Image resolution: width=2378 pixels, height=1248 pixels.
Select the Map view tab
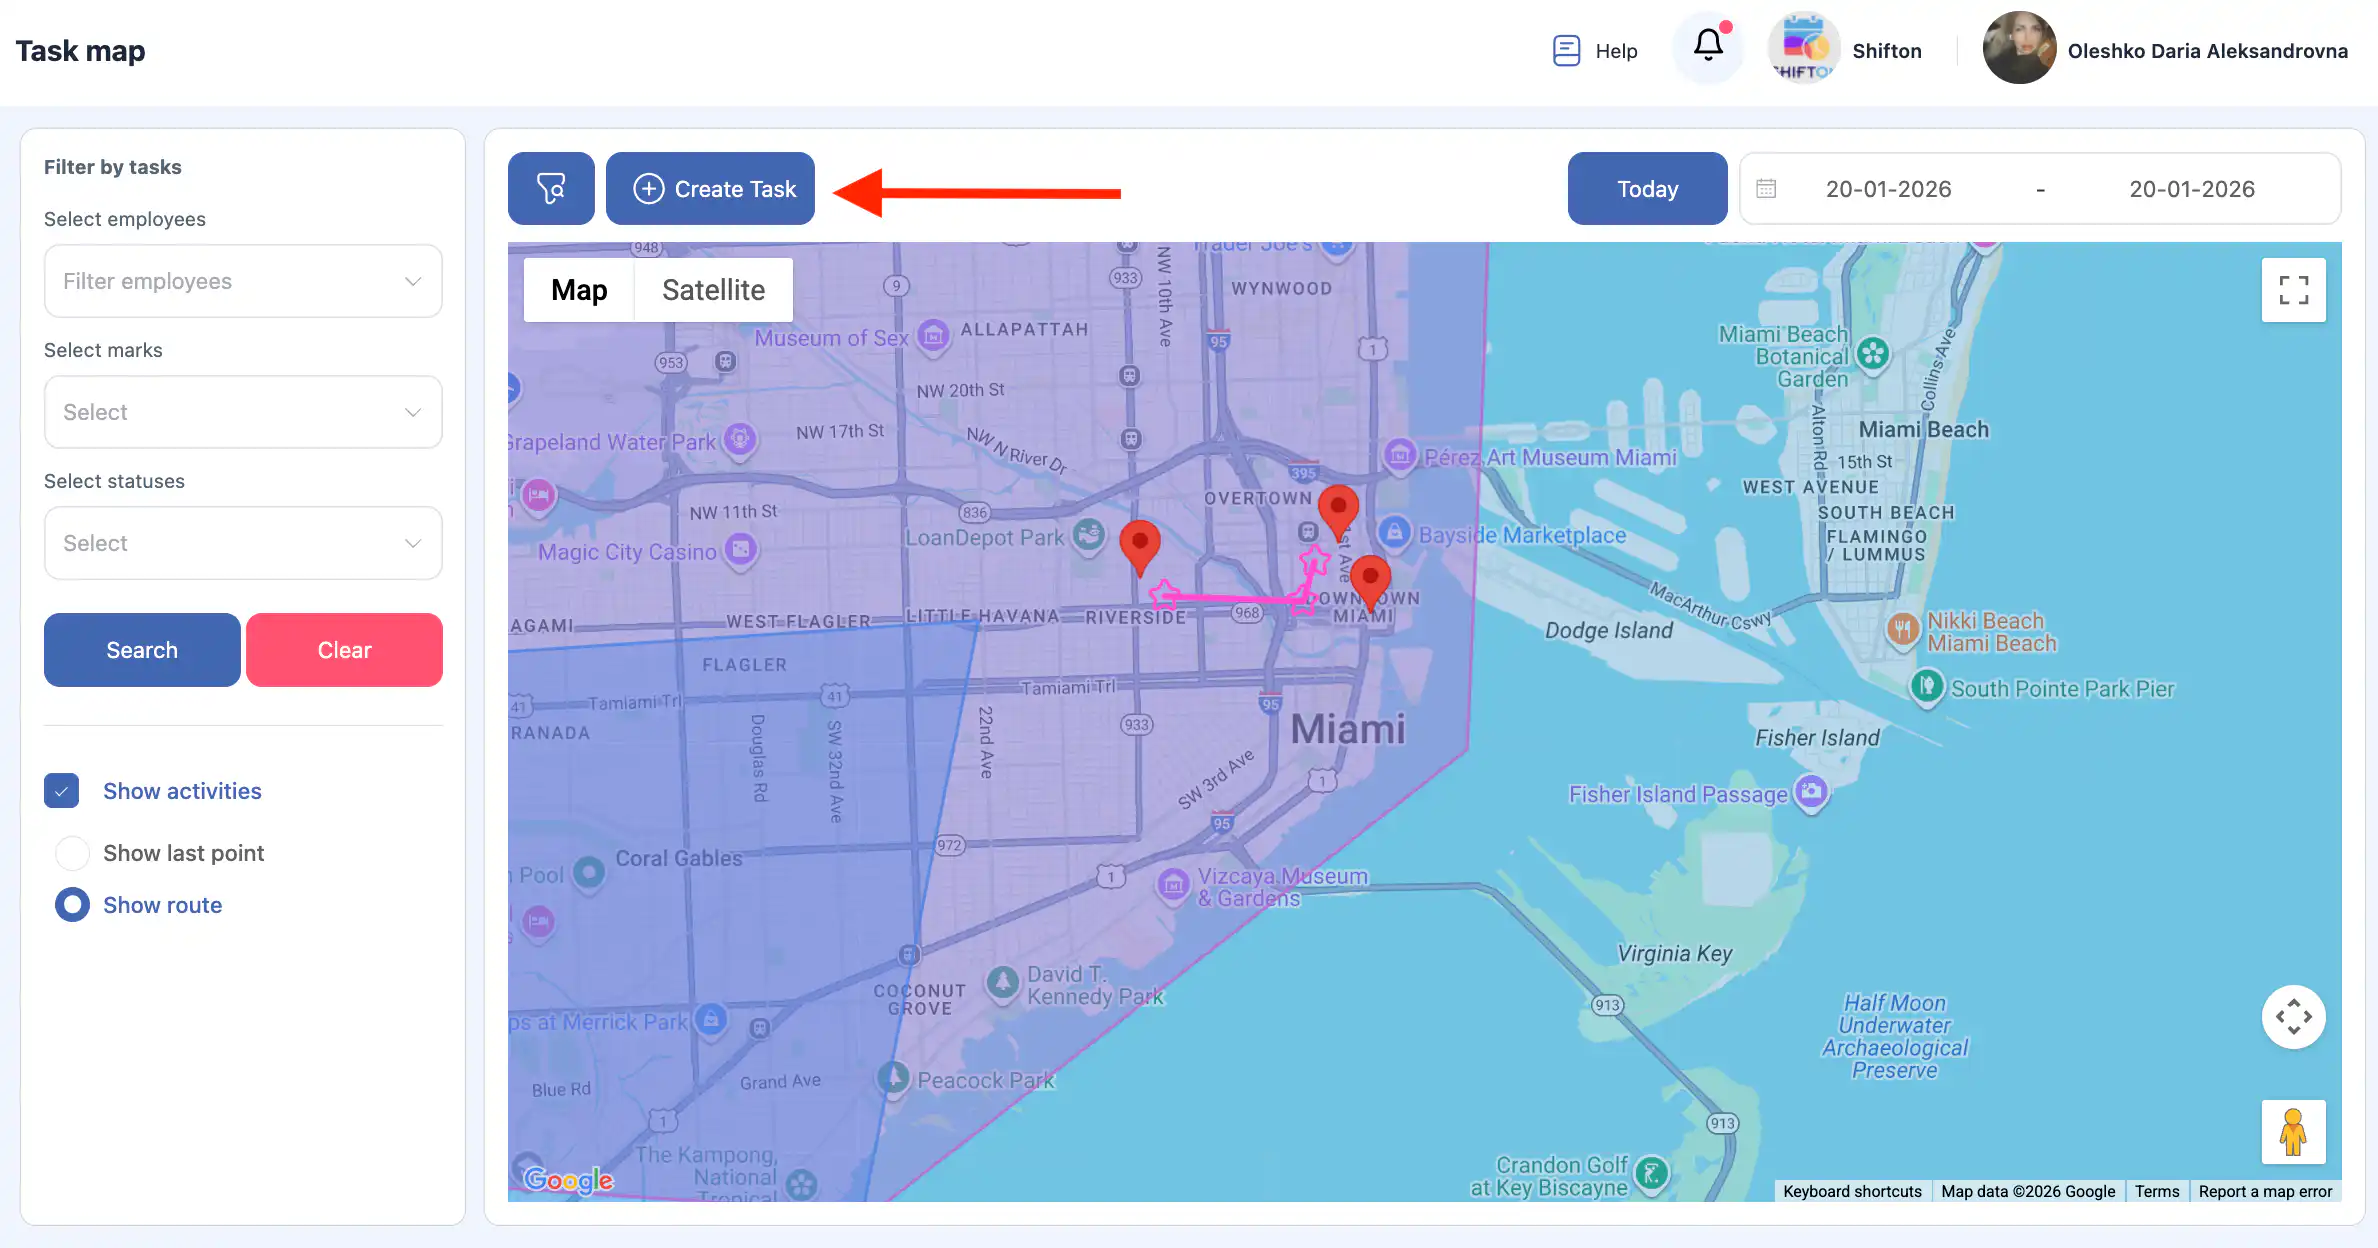tap(579, 290)
